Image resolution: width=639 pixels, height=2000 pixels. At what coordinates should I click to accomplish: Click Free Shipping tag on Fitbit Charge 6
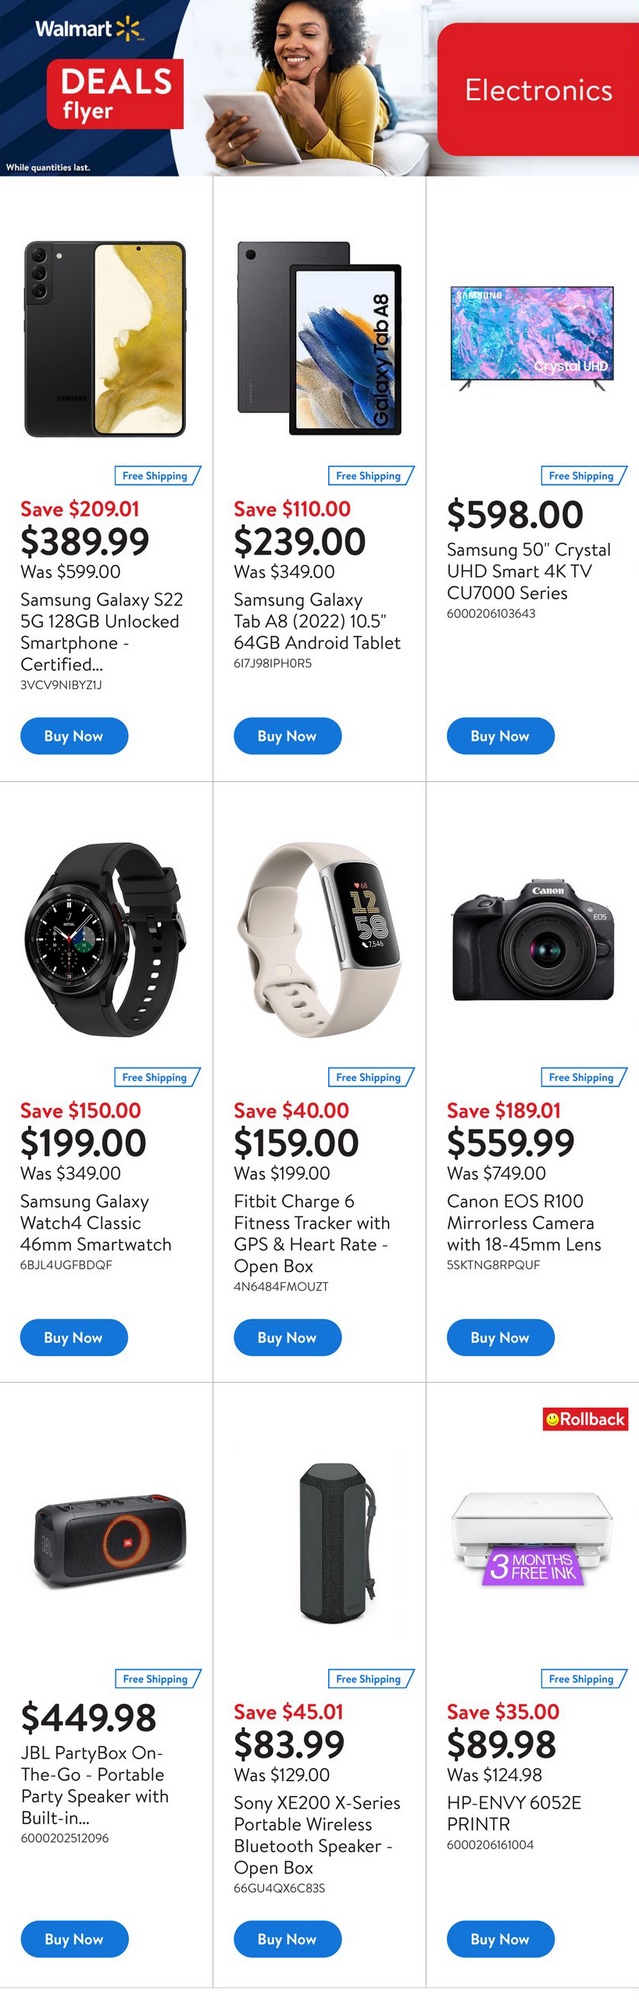pyautogui.click(x=369, y=1077)
